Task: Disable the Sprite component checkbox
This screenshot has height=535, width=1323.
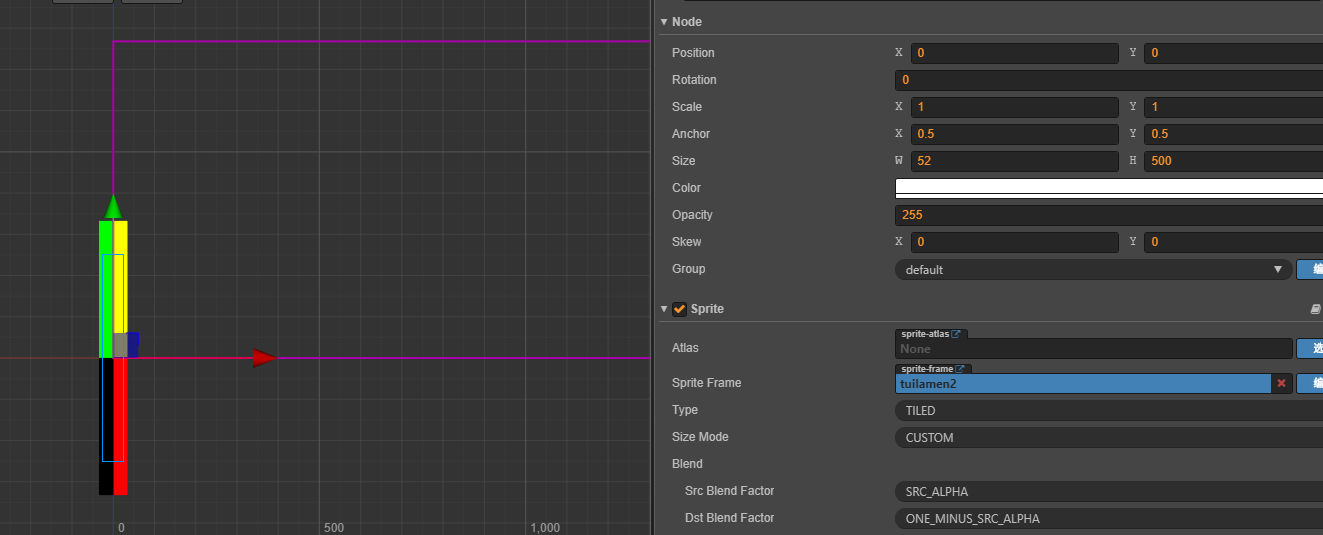Action: pyautogui.click(x=680, y=309)
